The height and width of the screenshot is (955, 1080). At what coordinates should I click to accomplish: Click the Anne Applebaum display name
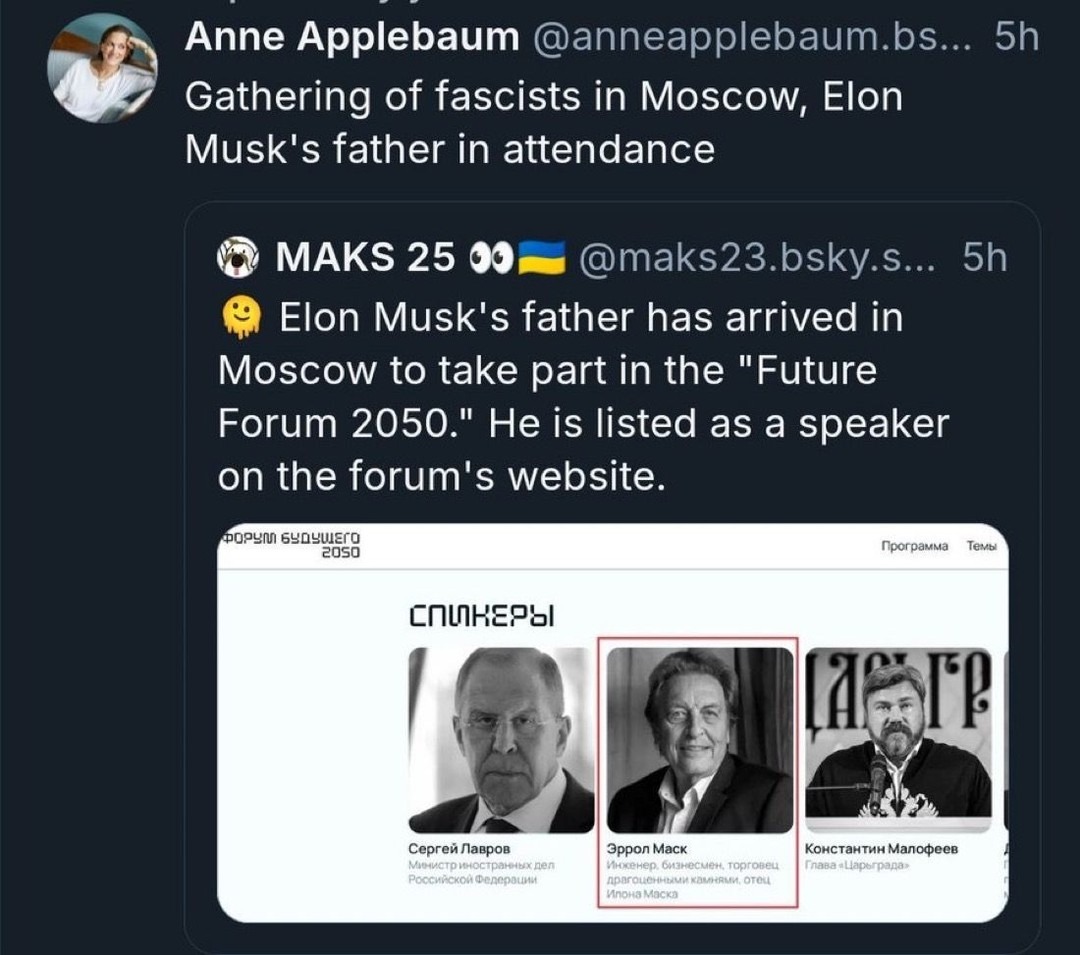[352, 37]
